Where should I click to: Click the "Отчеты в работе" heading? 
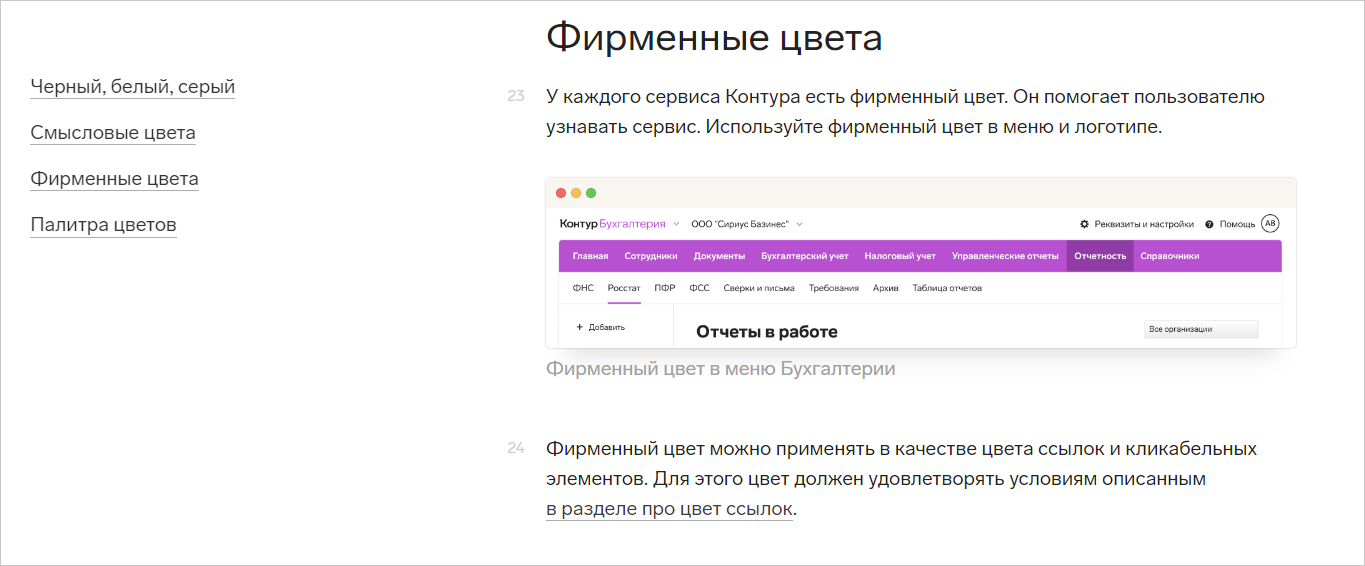click(767, 331)
